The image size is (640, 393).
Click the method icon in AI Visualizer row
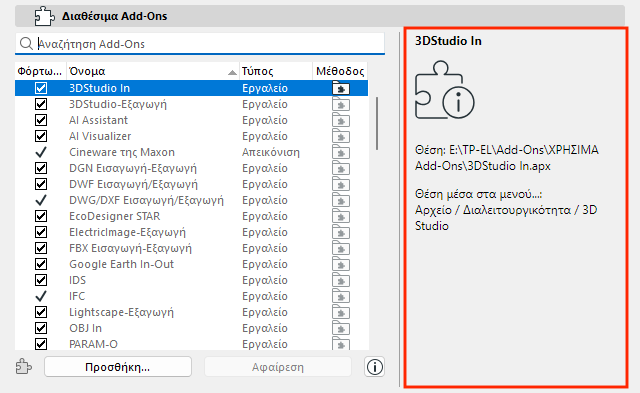[341, 136]
